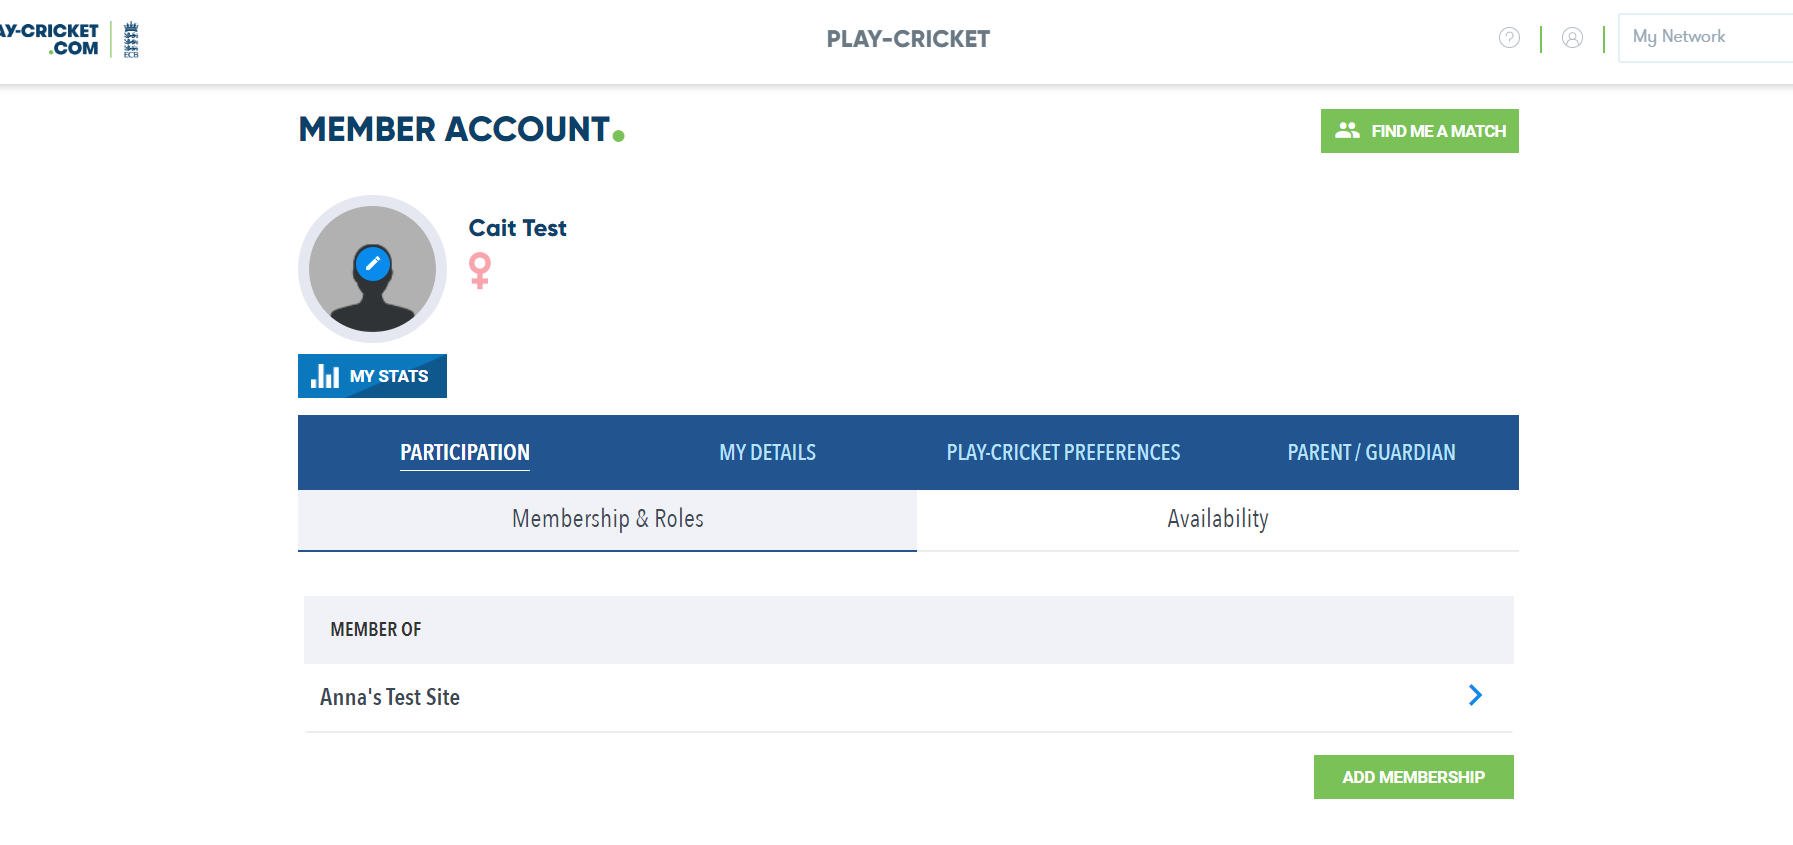Click the profile avatar picture
This screenshot has width=1793, height=845.
pos(372,269)
